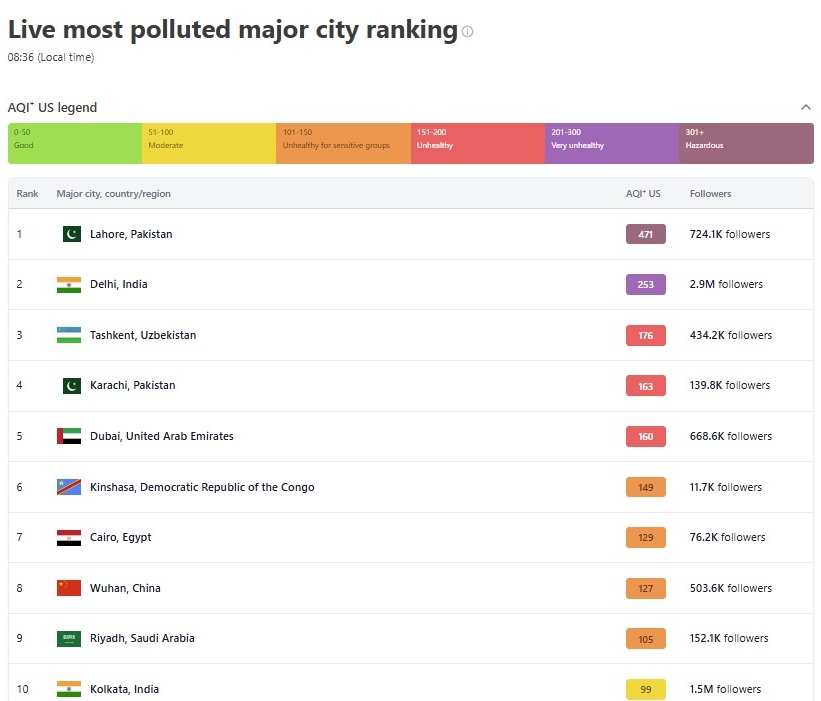Click the Followers column header
Screen dimensions: 821x701
[x=710, y=194]
